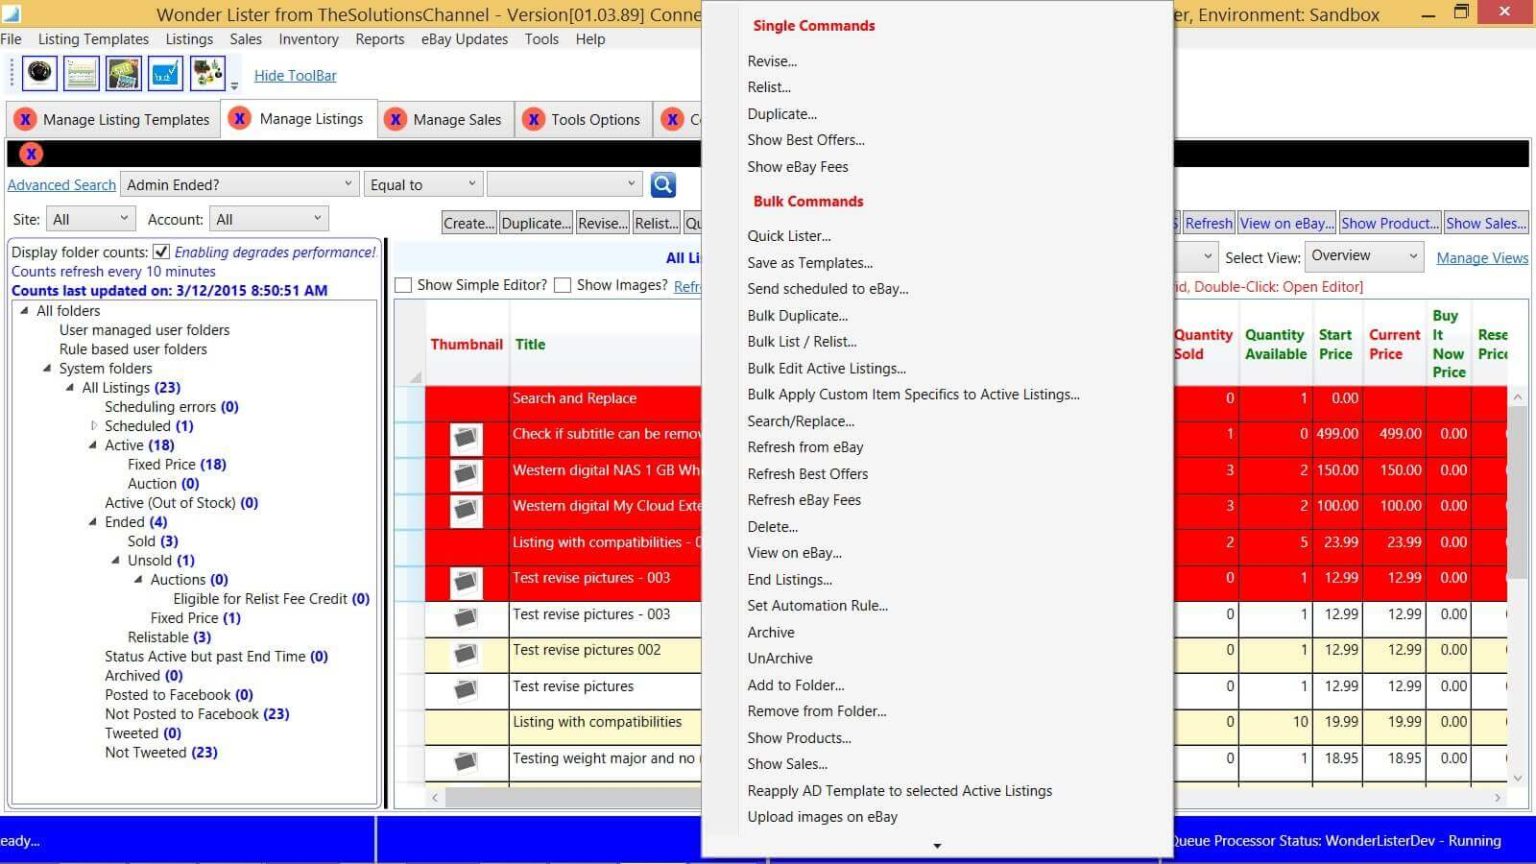The image size is (1536, 864).
Task: Click the inventory items toolbar icon
Action: pyautogui.click(x=206, y=72)
